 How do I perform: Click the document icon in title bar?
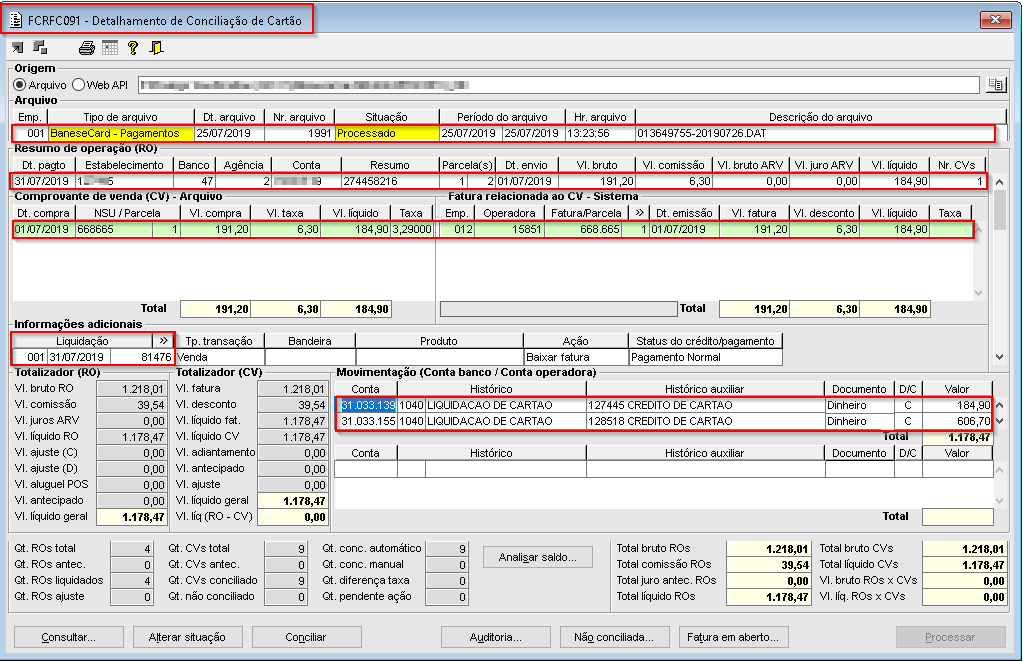[16, 20]
